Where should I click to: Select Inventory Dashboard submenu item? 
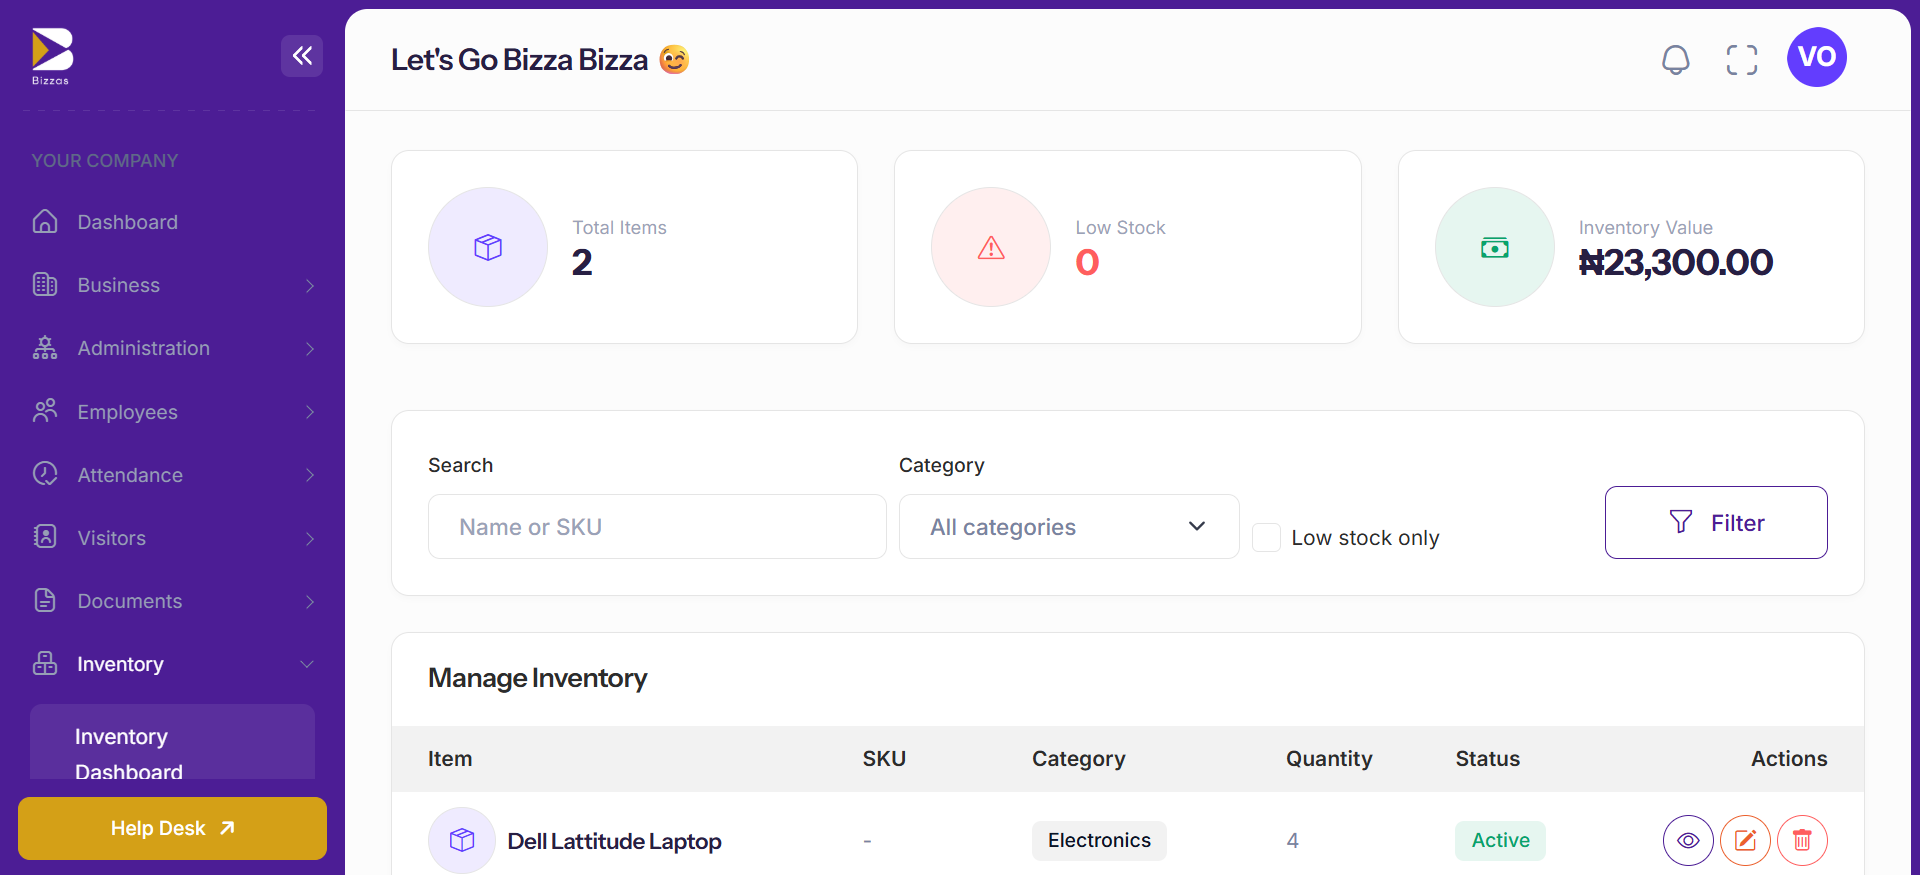(172, 743)
